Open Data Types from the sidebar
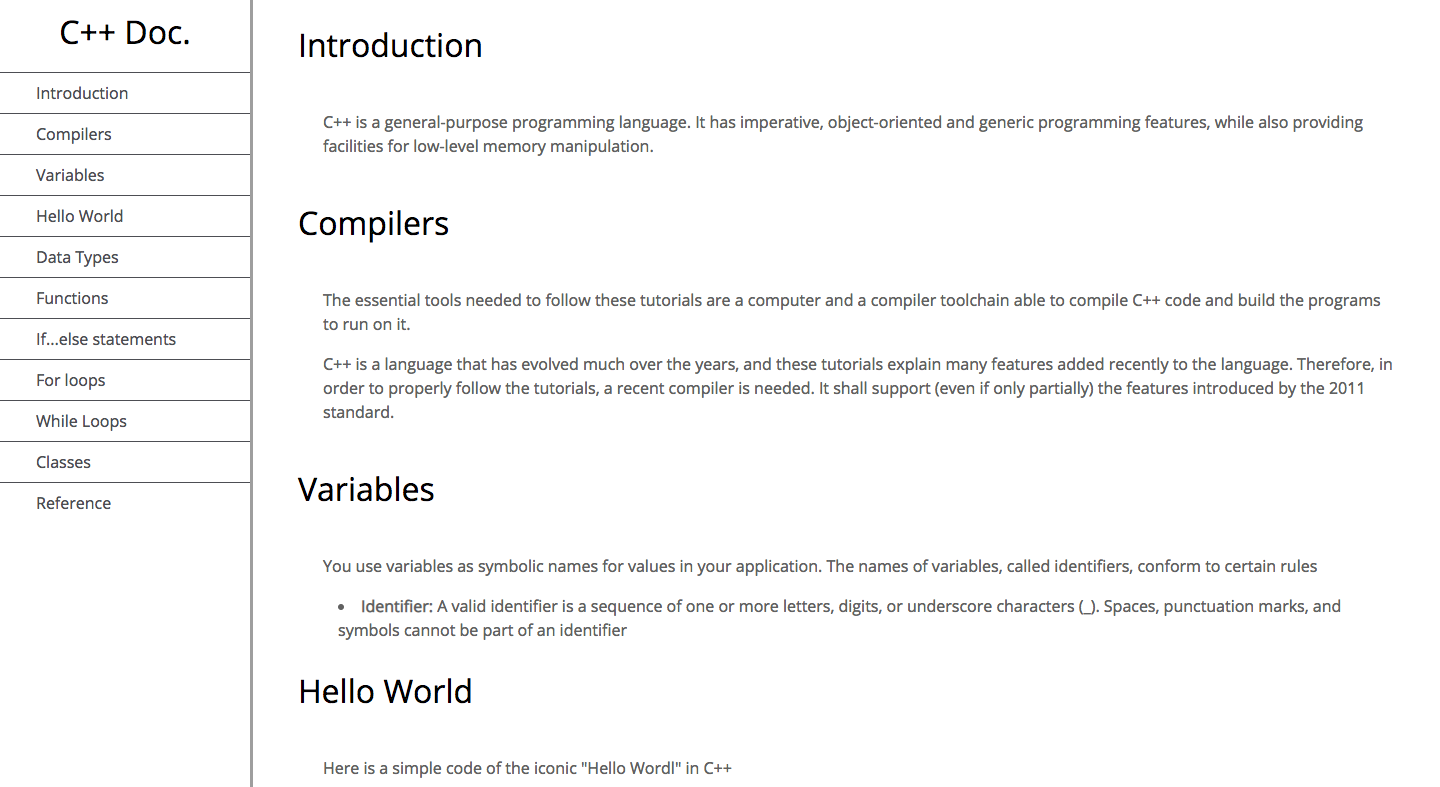 click(125, 257)
